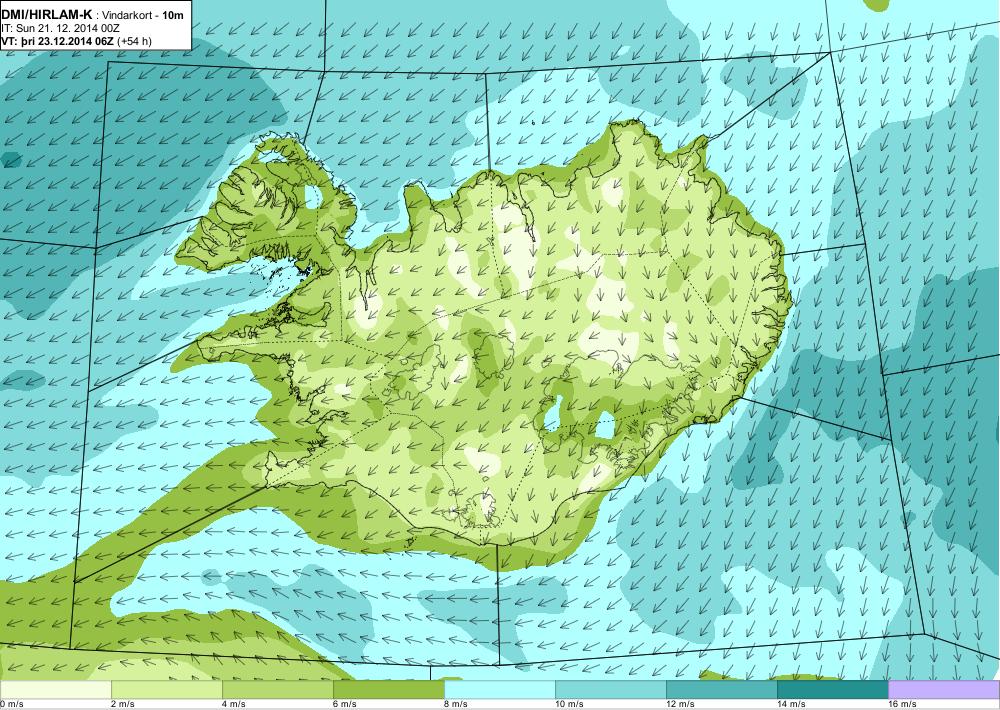Click the '10 m/s' legend label

[x=570, y=704]
